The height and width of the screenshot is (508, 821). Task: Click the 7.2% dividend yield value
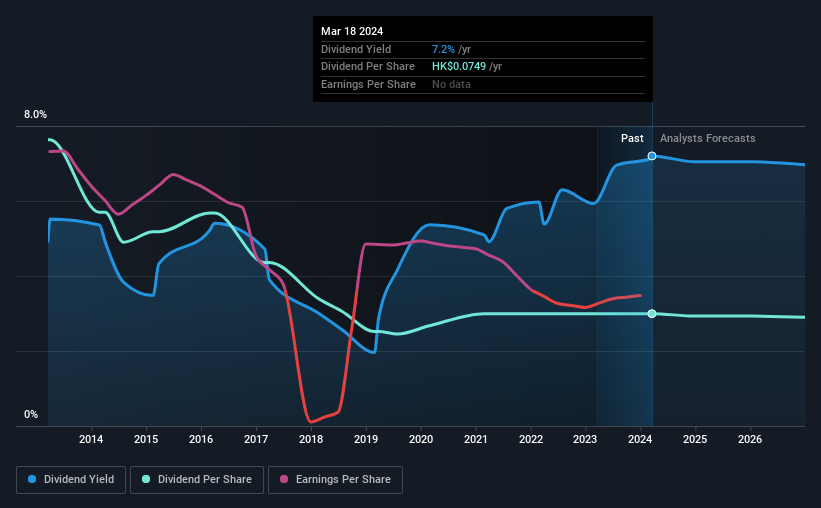443,49
